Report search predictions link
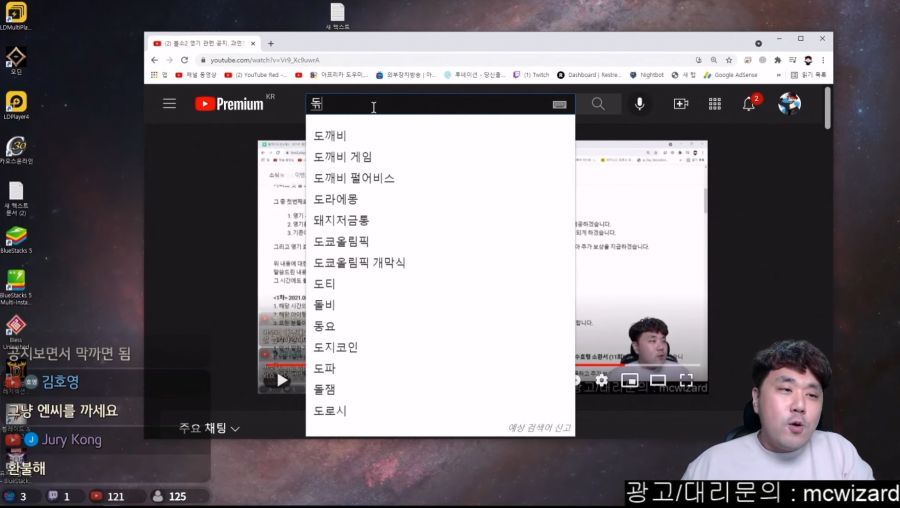900x508 pixels. [539, 428]
